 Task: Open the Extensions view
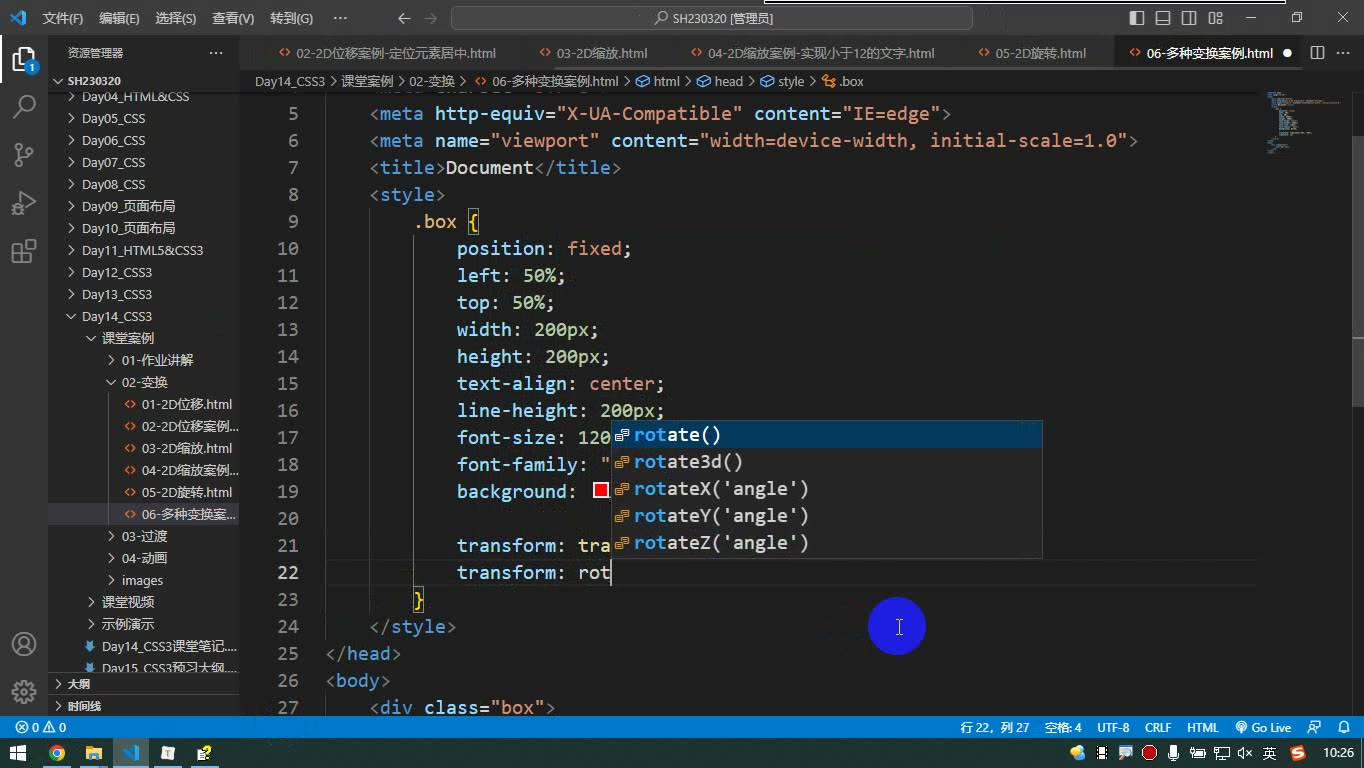pyautogui.click(x=24, y=251)
